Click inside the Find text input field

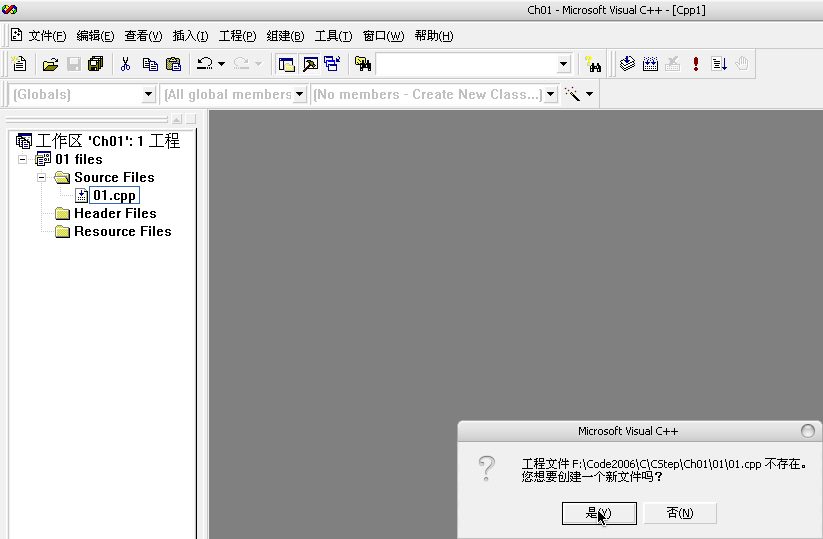(466, 64)
